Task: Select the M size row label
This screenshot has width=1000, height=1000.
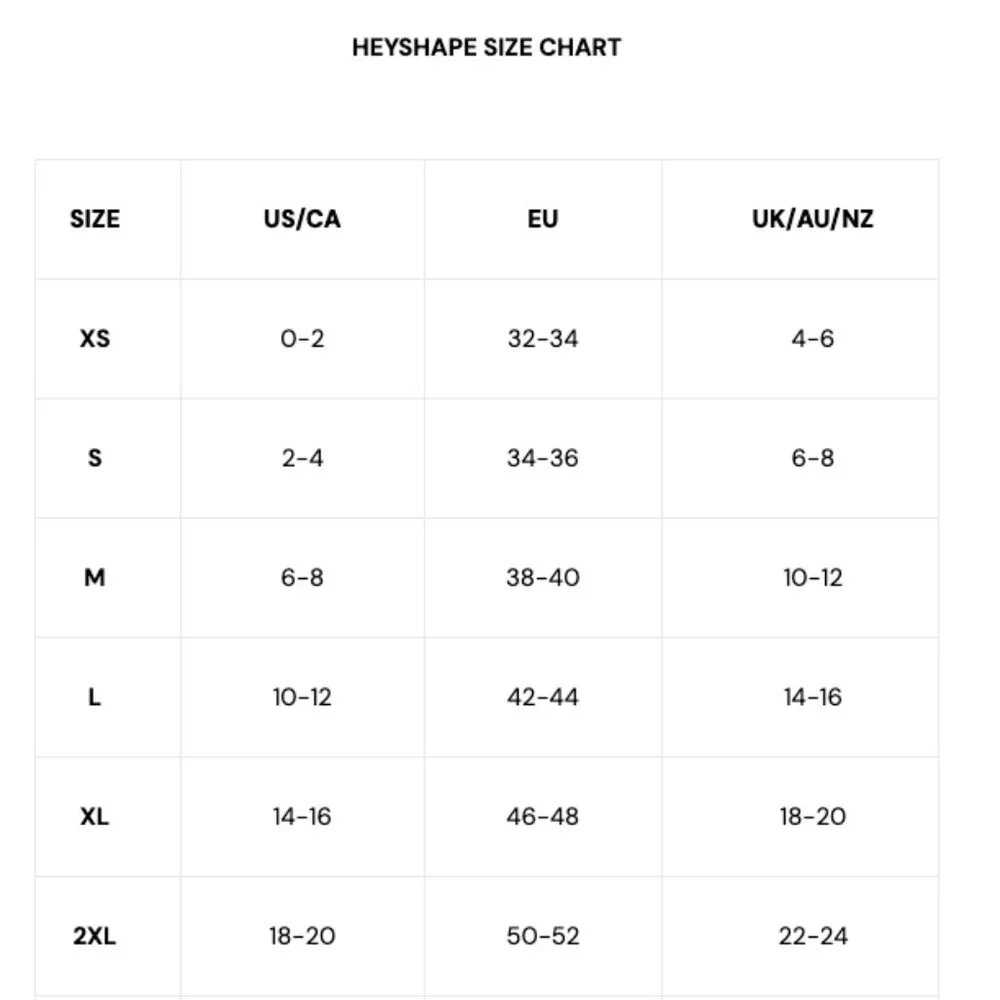Action: pos(95,577)
